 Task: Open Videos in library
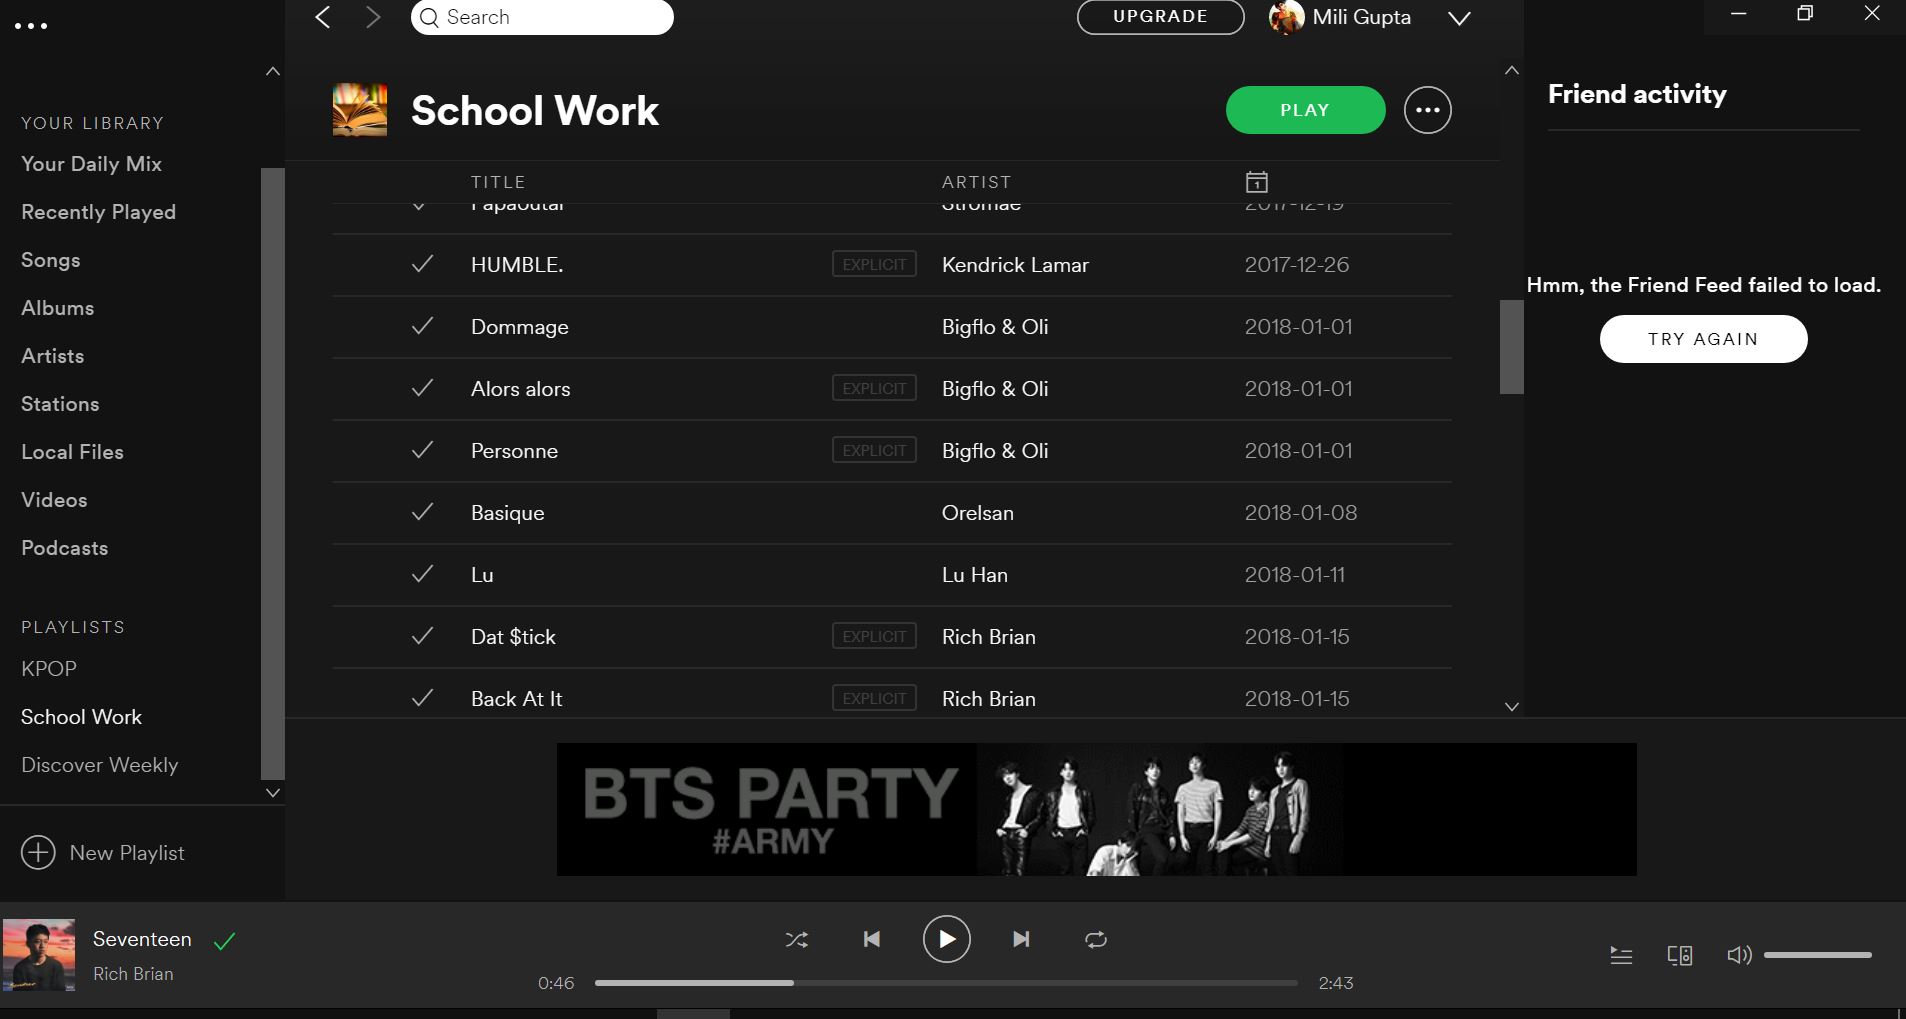click(x=54, y=500)
